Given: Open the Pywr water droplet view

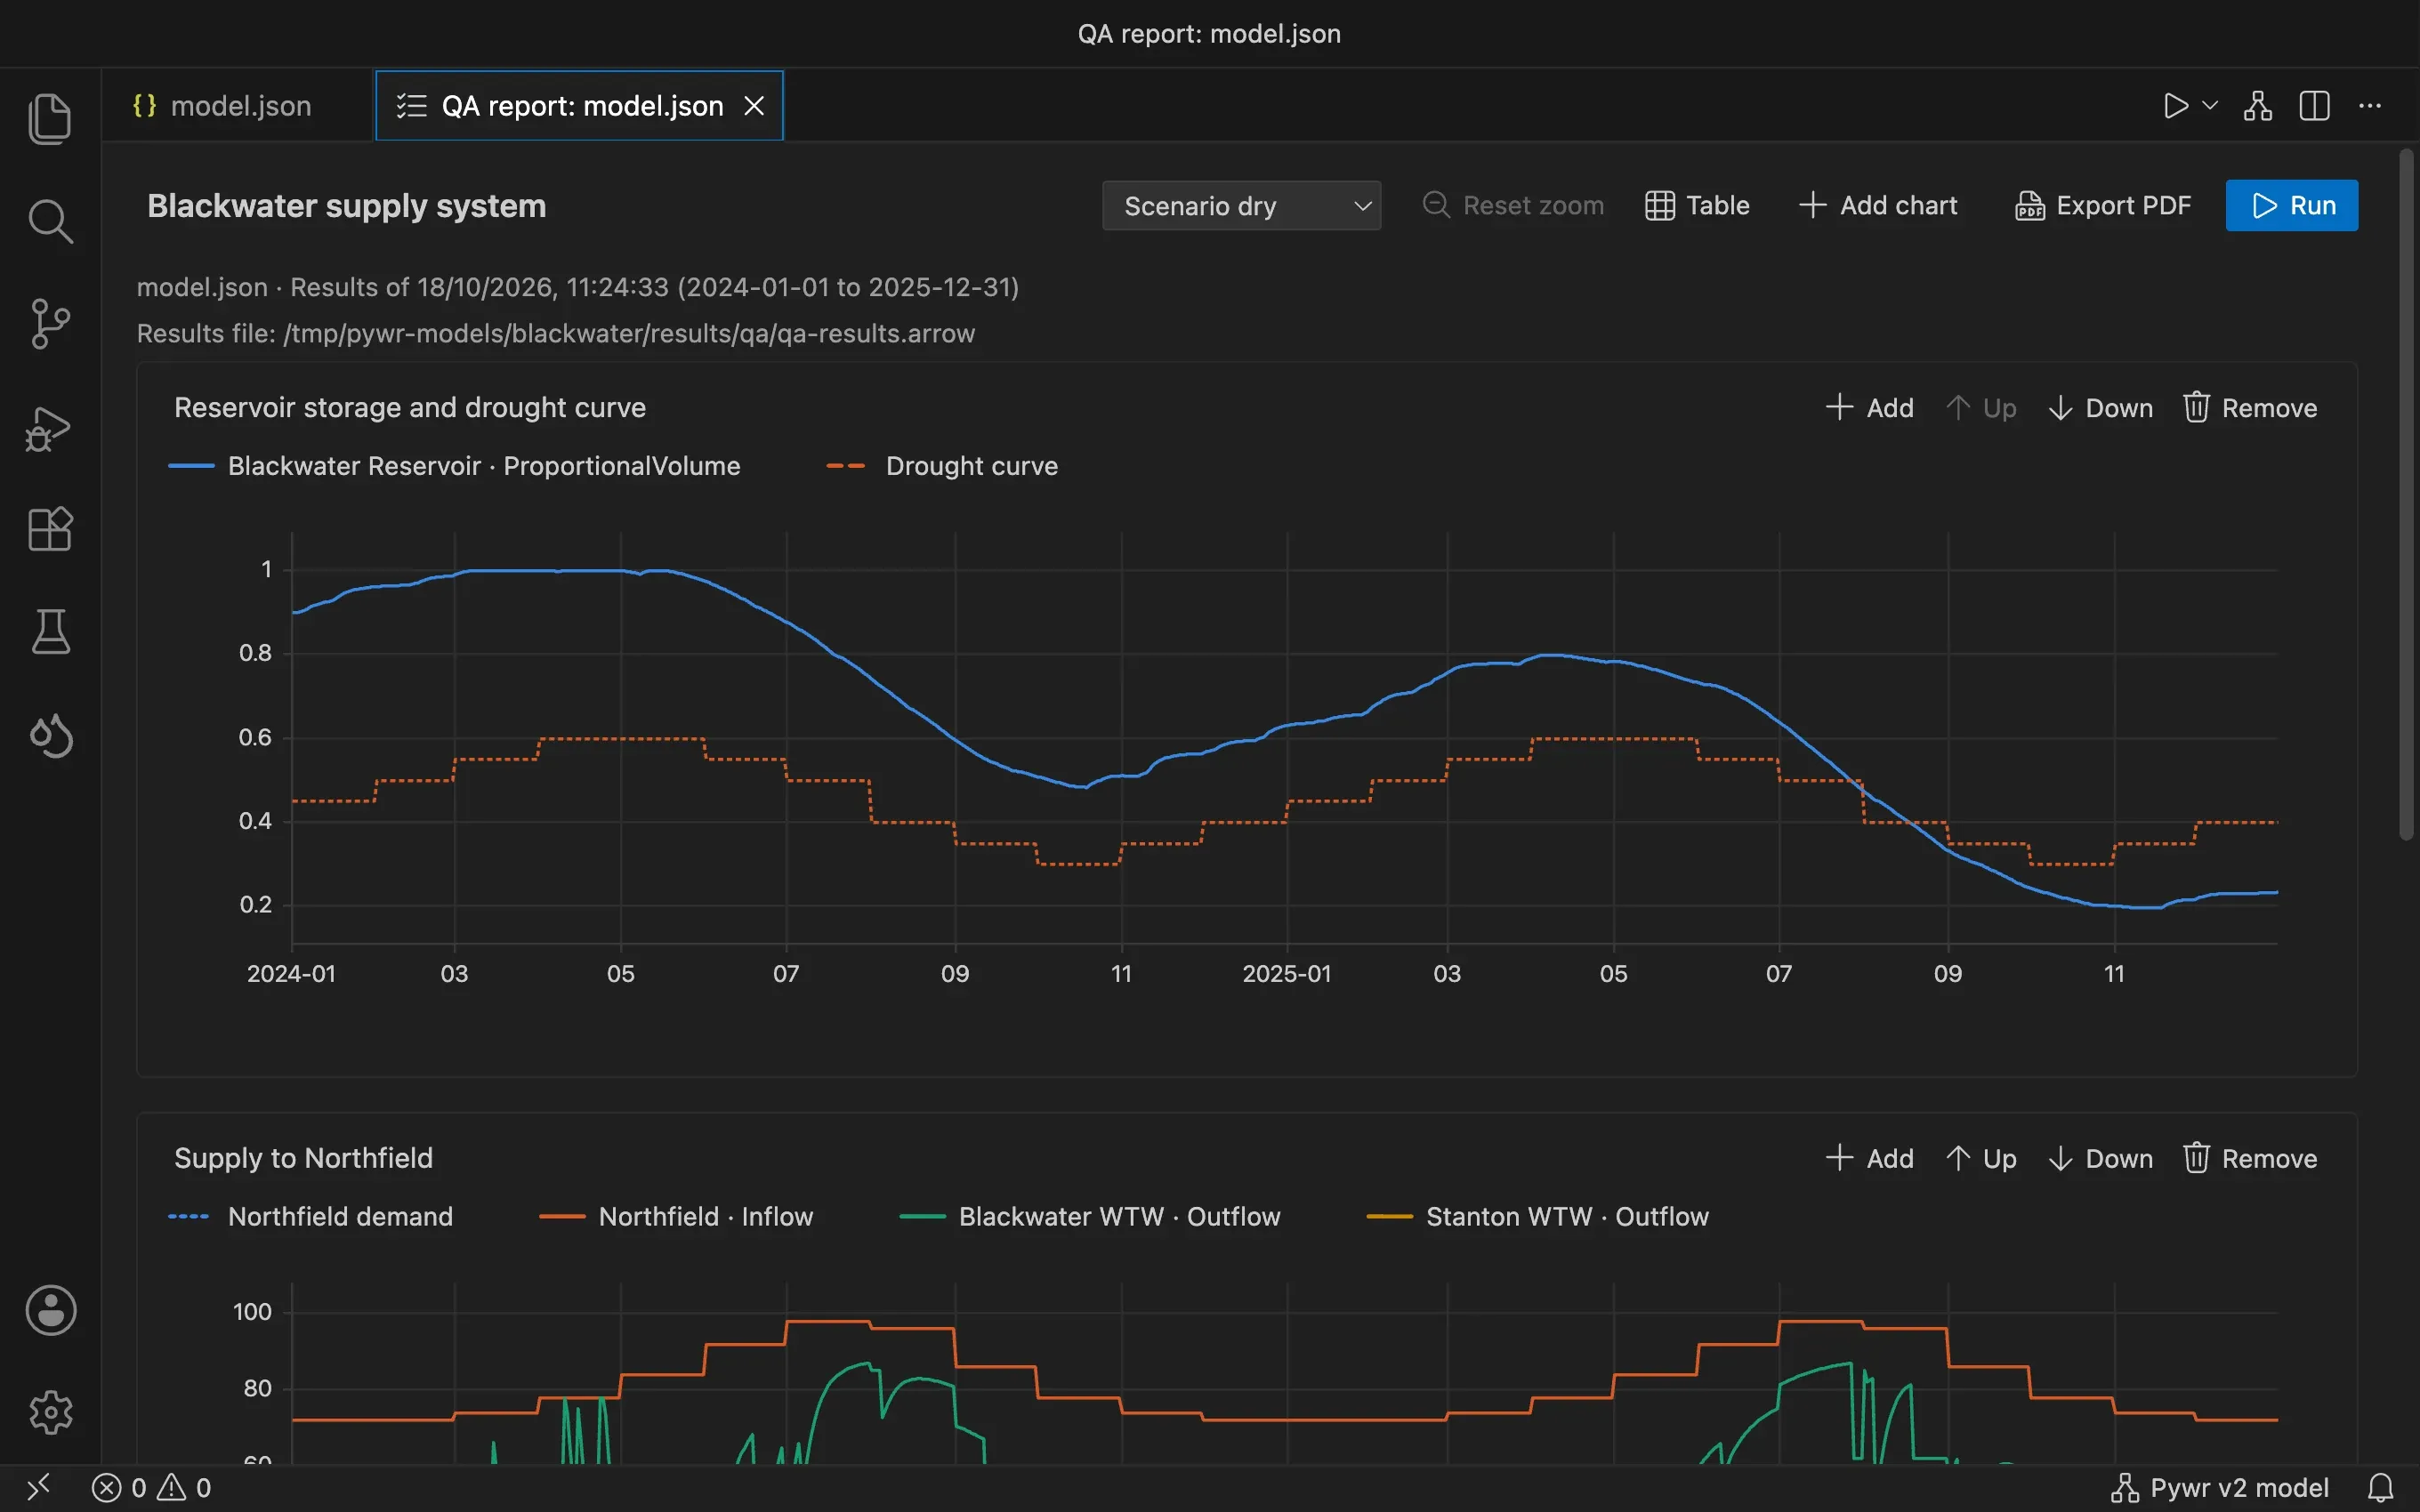Looking at the screenshot, I should click(50, 736).
